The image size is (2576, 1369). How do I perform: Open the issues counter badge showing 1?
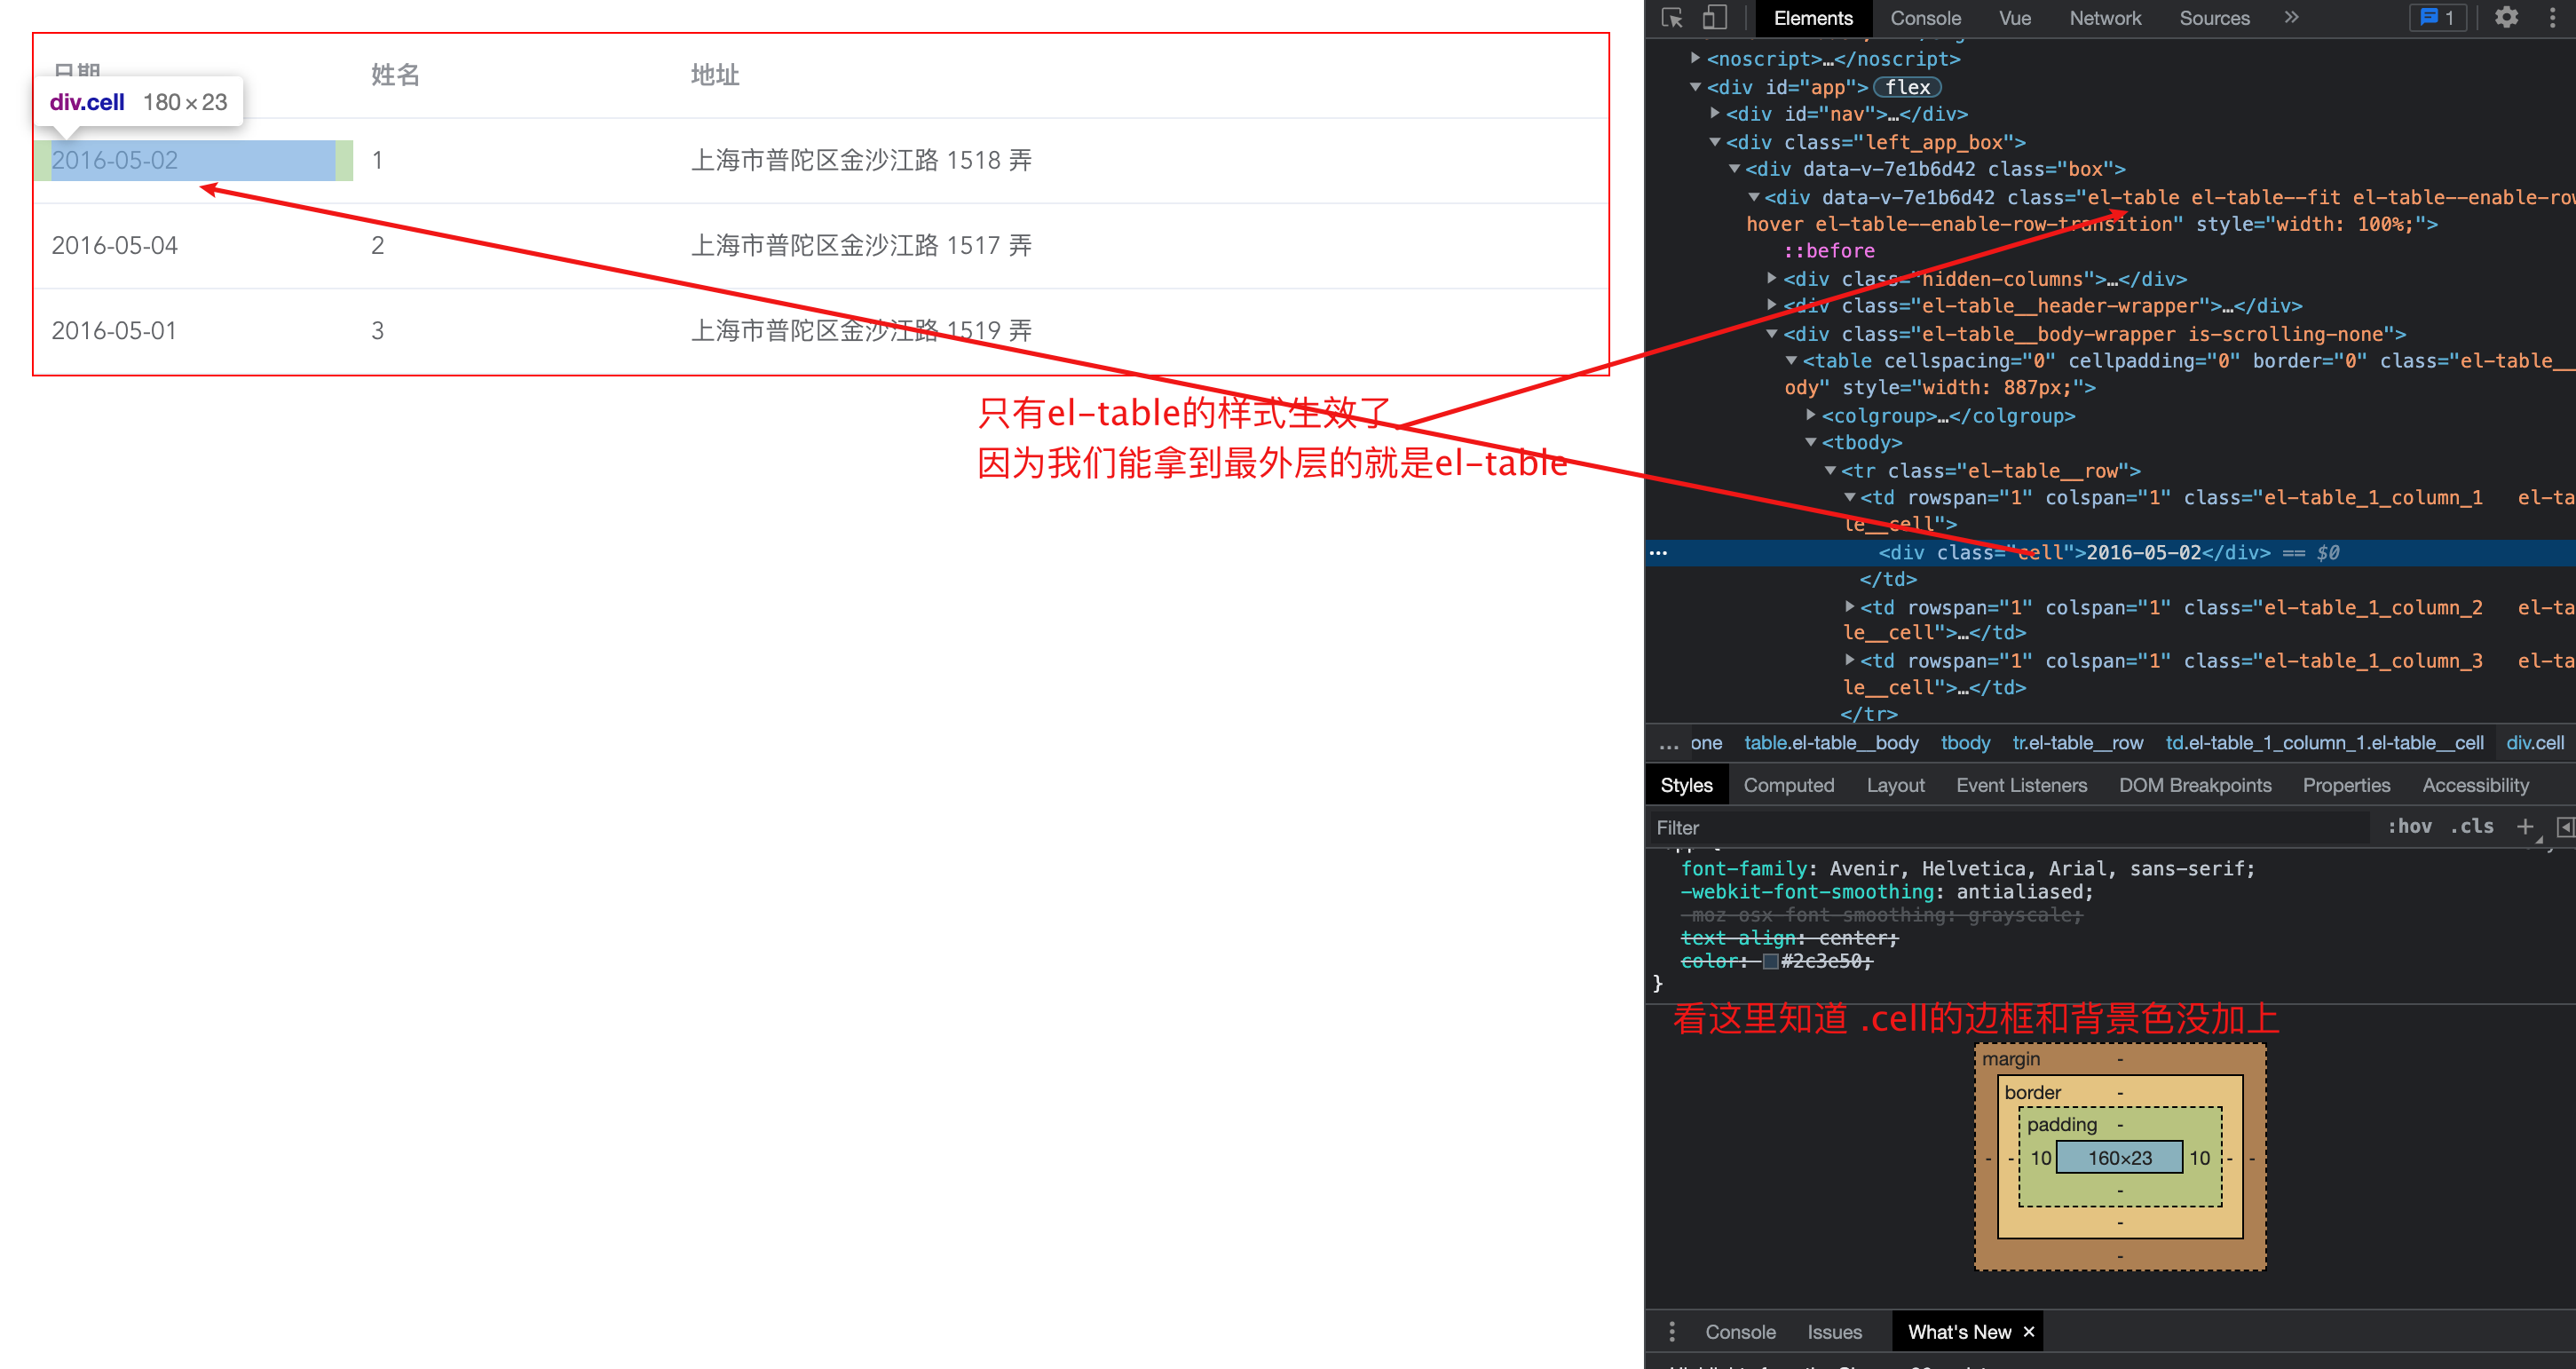(x=2437, y=17)
